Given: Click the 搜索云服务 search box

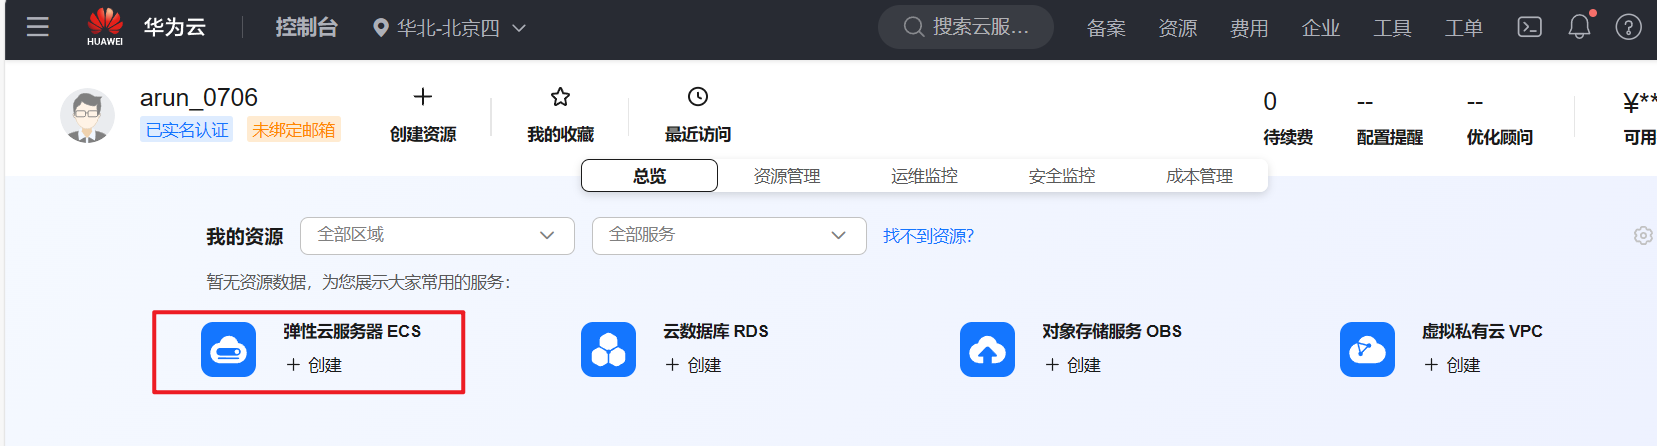Looking at the screenshot, I should tap(966, 27).
